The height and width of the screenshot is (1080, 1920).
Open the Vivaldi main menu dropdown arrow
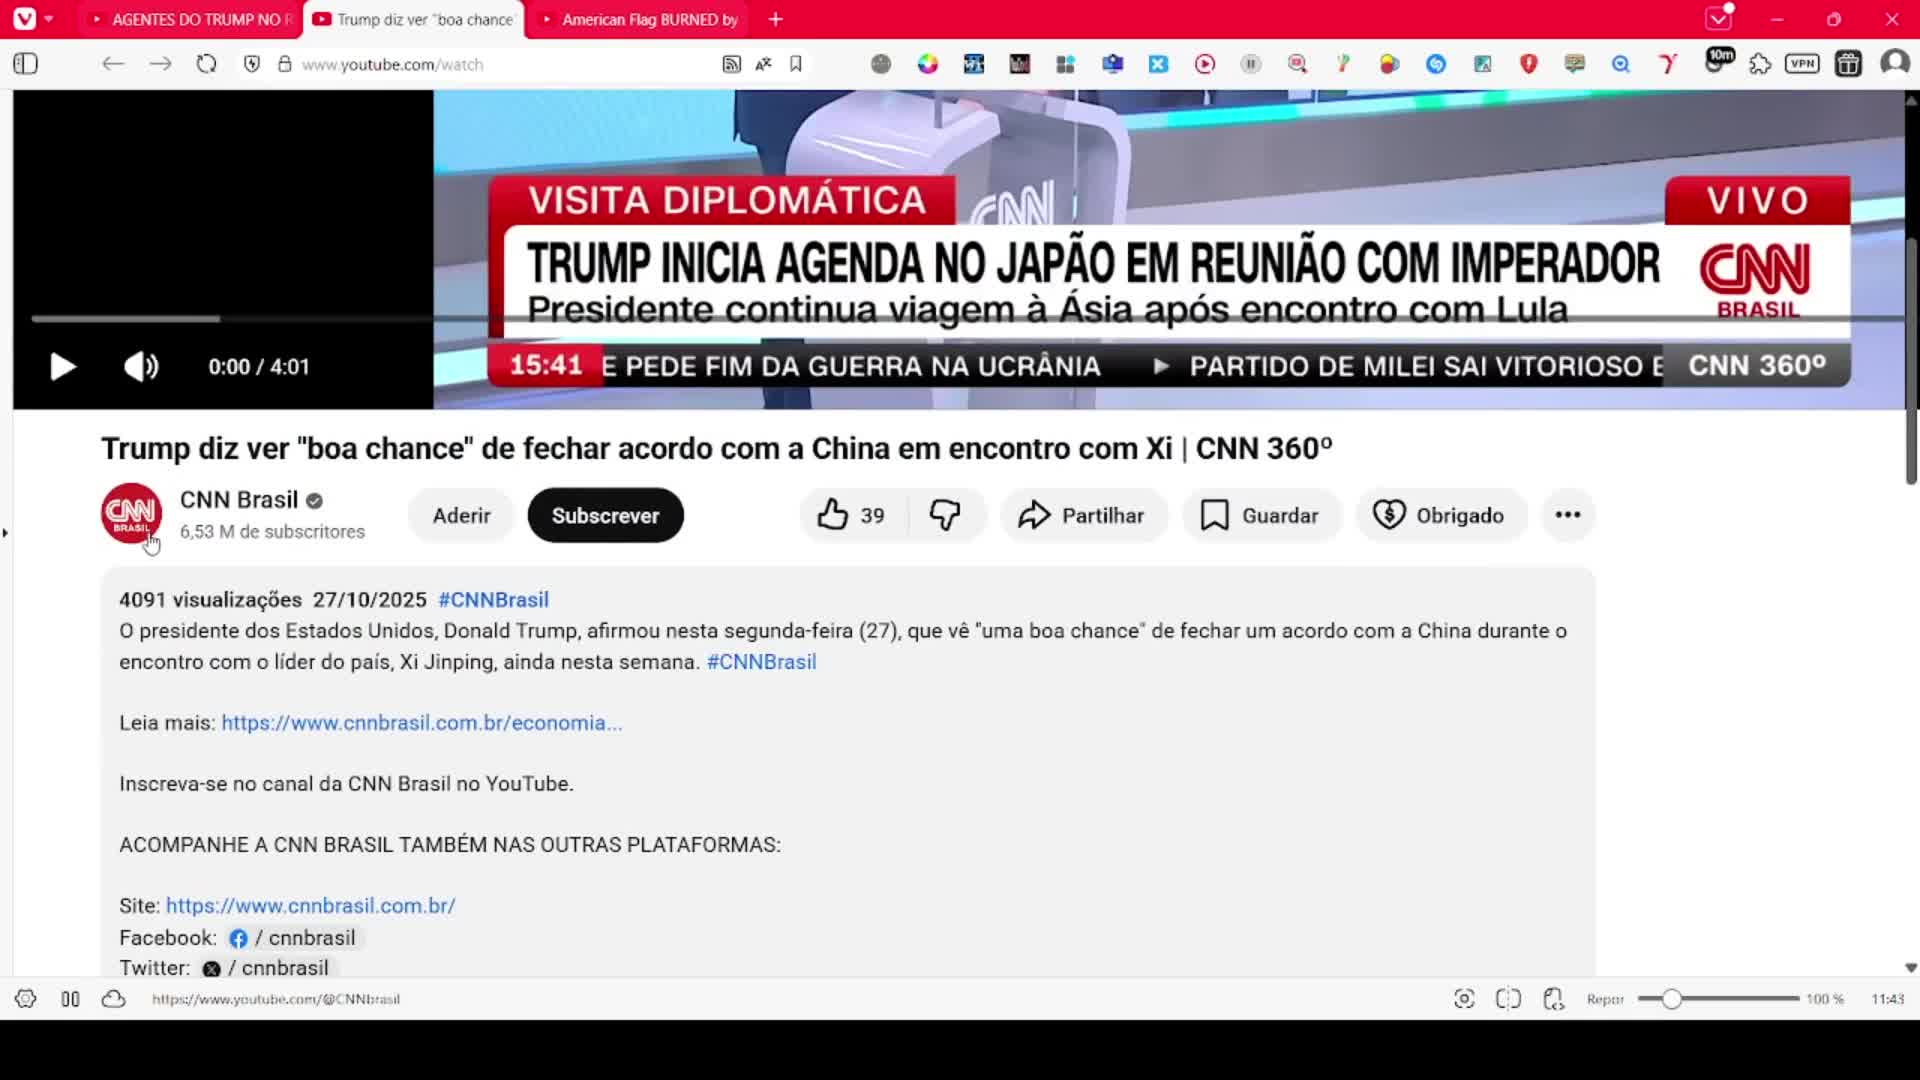[48, 19]
